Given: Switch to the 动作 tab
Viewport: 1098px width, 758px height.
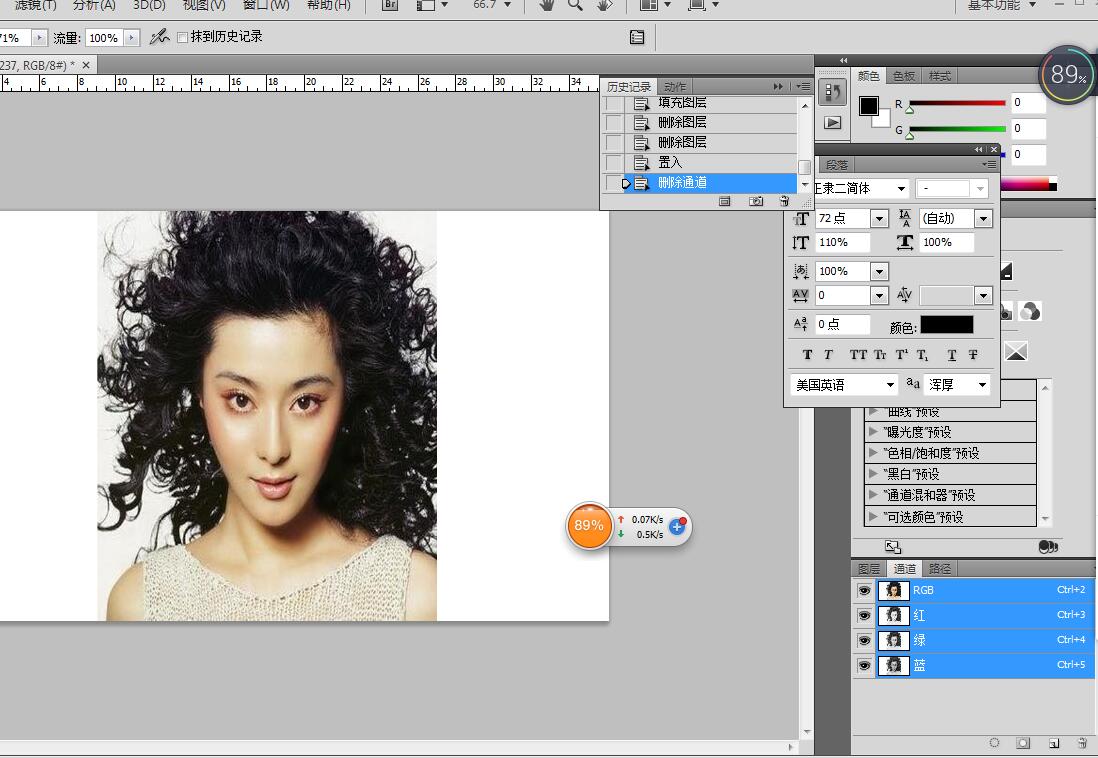Looking at the screenshot, I should pyautogui.click(x=675, y=87).
